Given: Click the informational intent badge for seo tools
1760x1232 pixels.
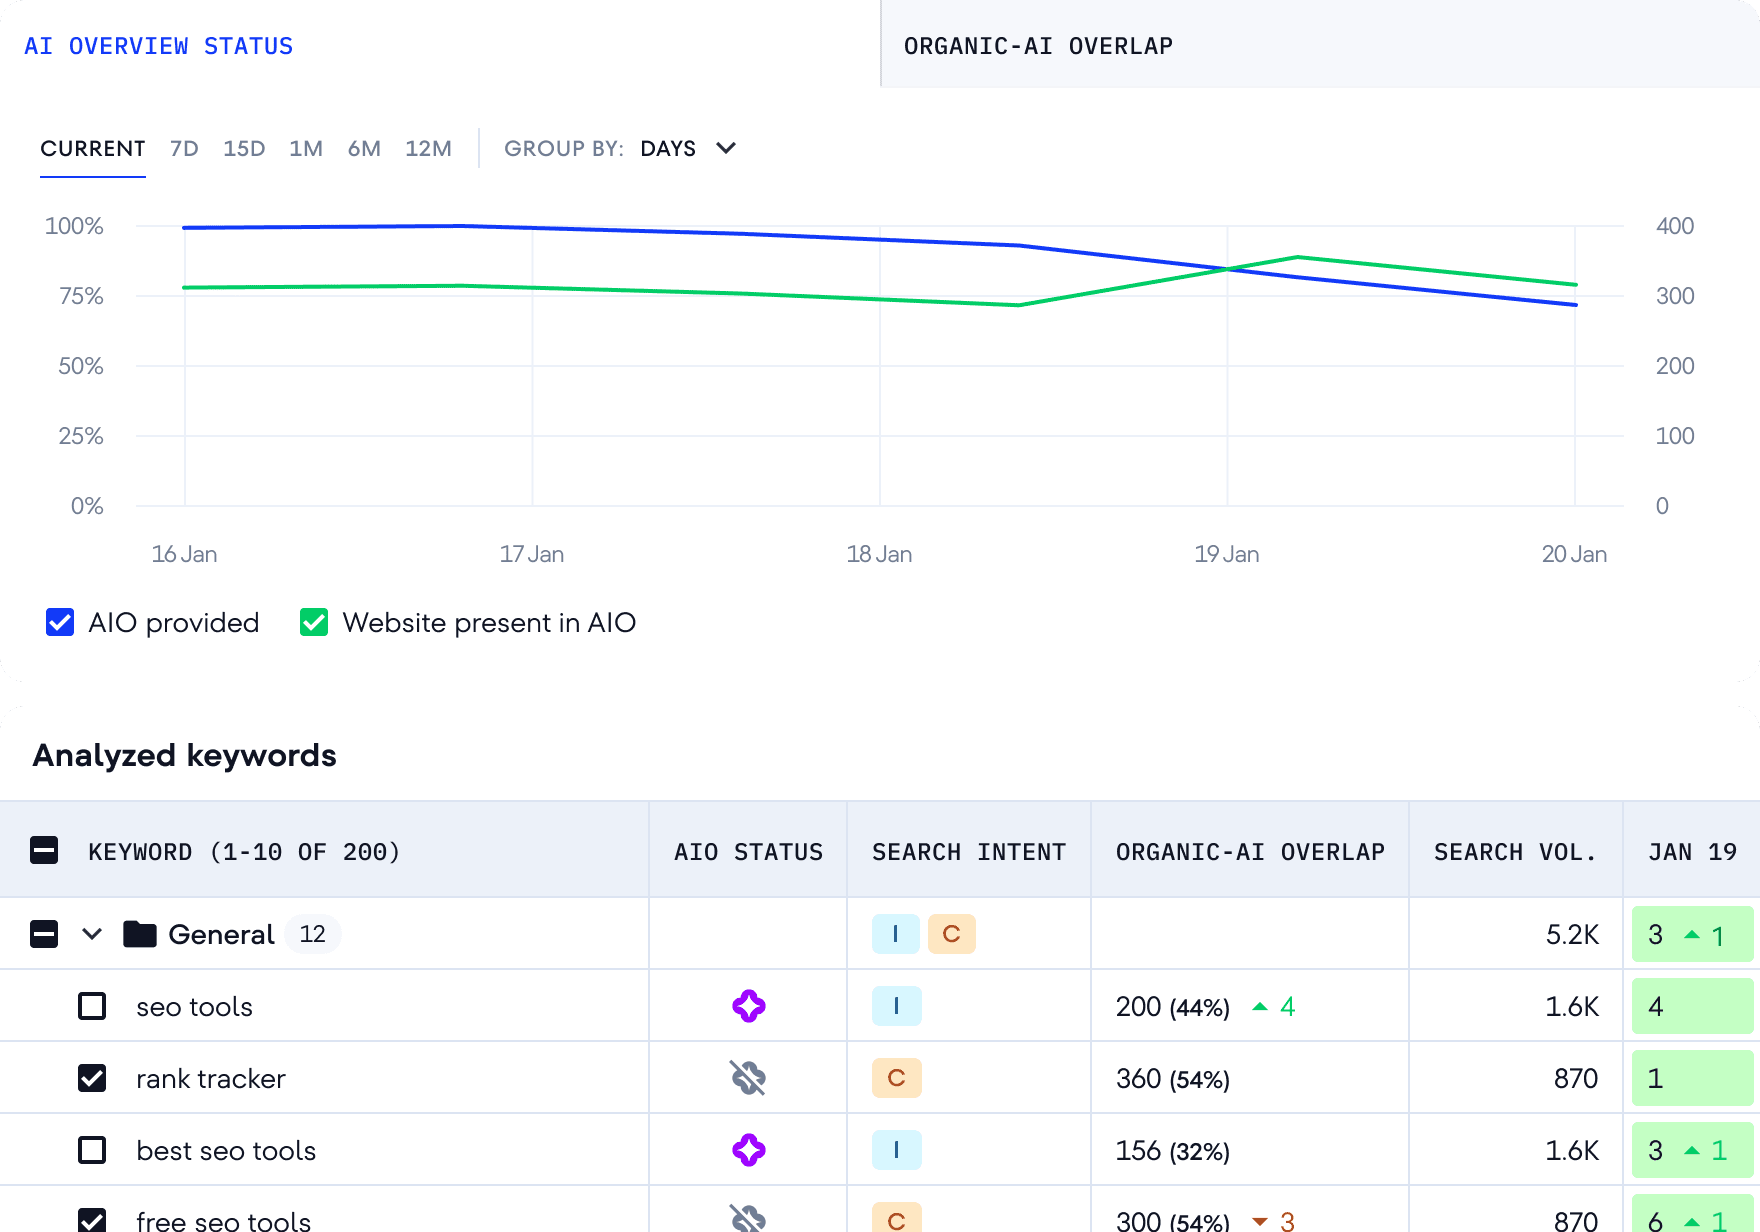Looking at the screenshot, I should pos(896,1006).
